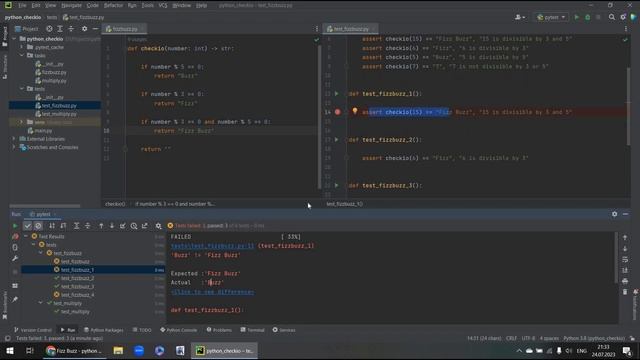Open Version Control tool window
The height and width of the screenshot is (360, 640).
click(x=33, y=330)
